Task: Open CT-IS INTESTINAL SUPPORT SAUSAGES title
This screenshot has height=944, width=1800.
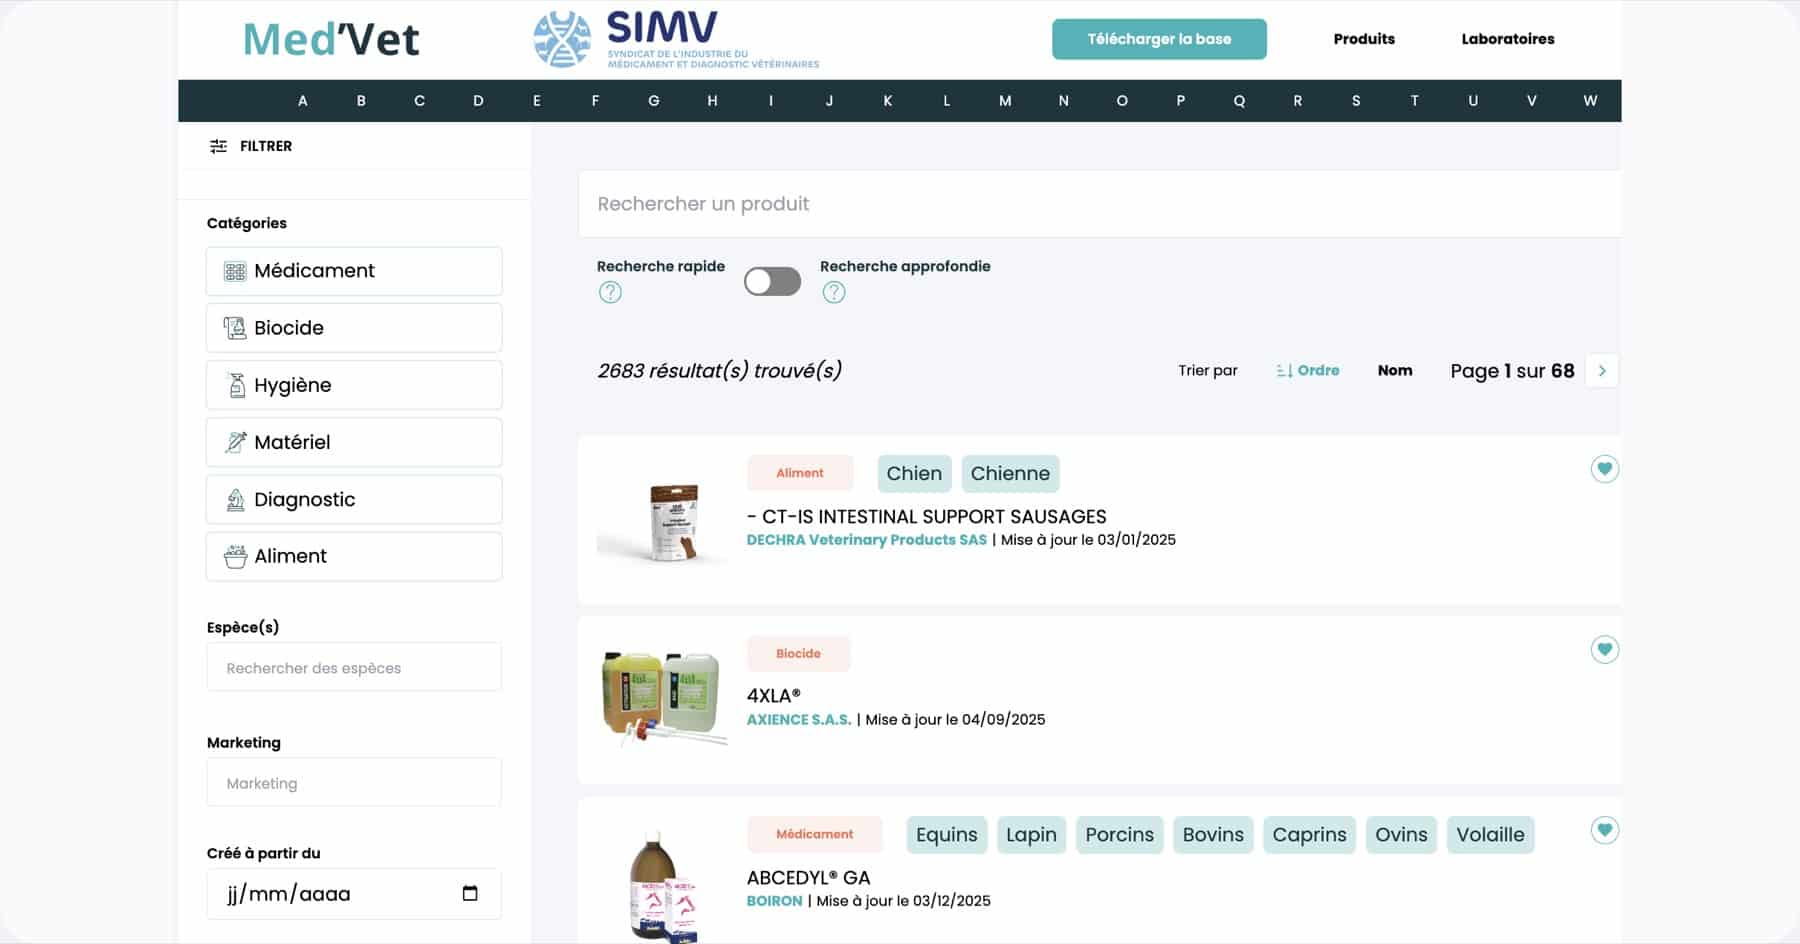Action: tap(926, 517)
